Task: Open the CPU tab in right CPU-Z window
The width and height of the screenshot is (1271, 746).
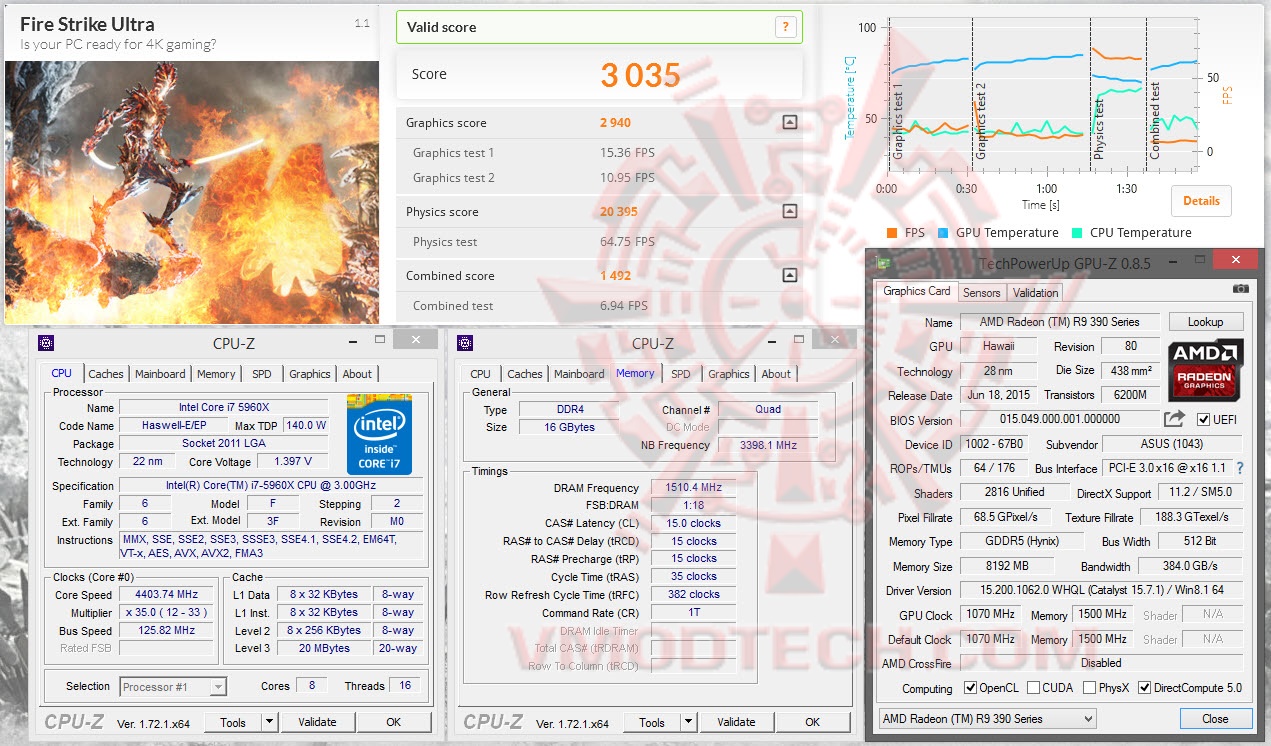Action: (481, 374)
